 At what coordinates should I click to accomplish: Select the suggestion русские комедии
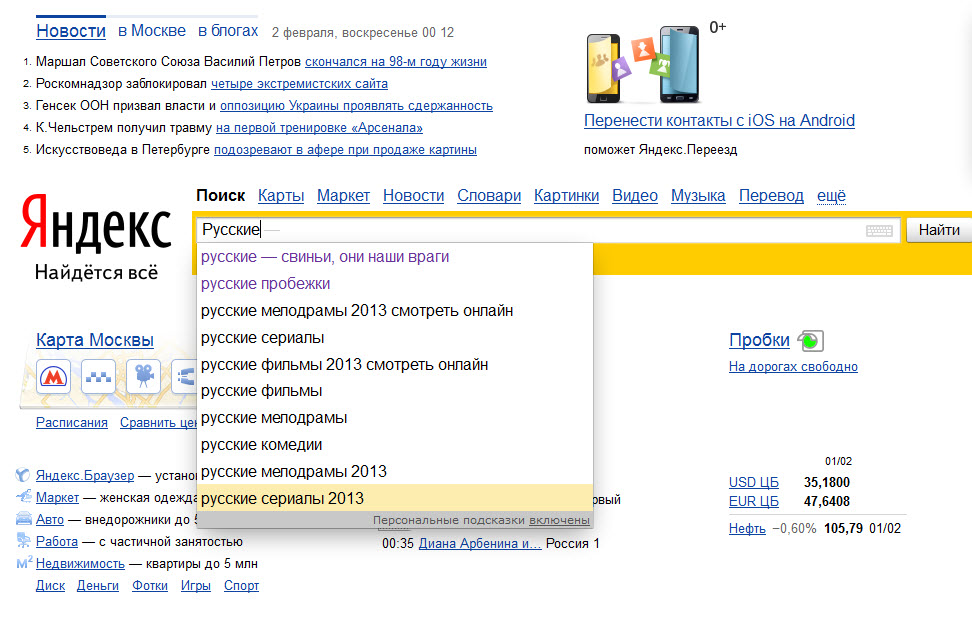[395, 445]
